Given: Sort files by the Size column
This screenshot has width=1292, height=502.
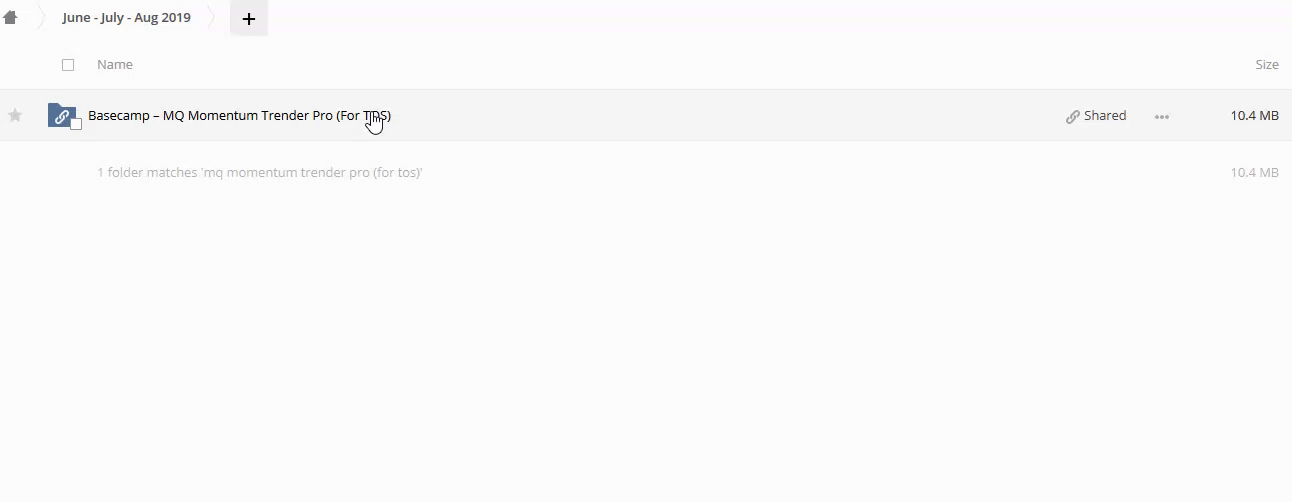Looking at the screenshot, I should click(1267, 64).
